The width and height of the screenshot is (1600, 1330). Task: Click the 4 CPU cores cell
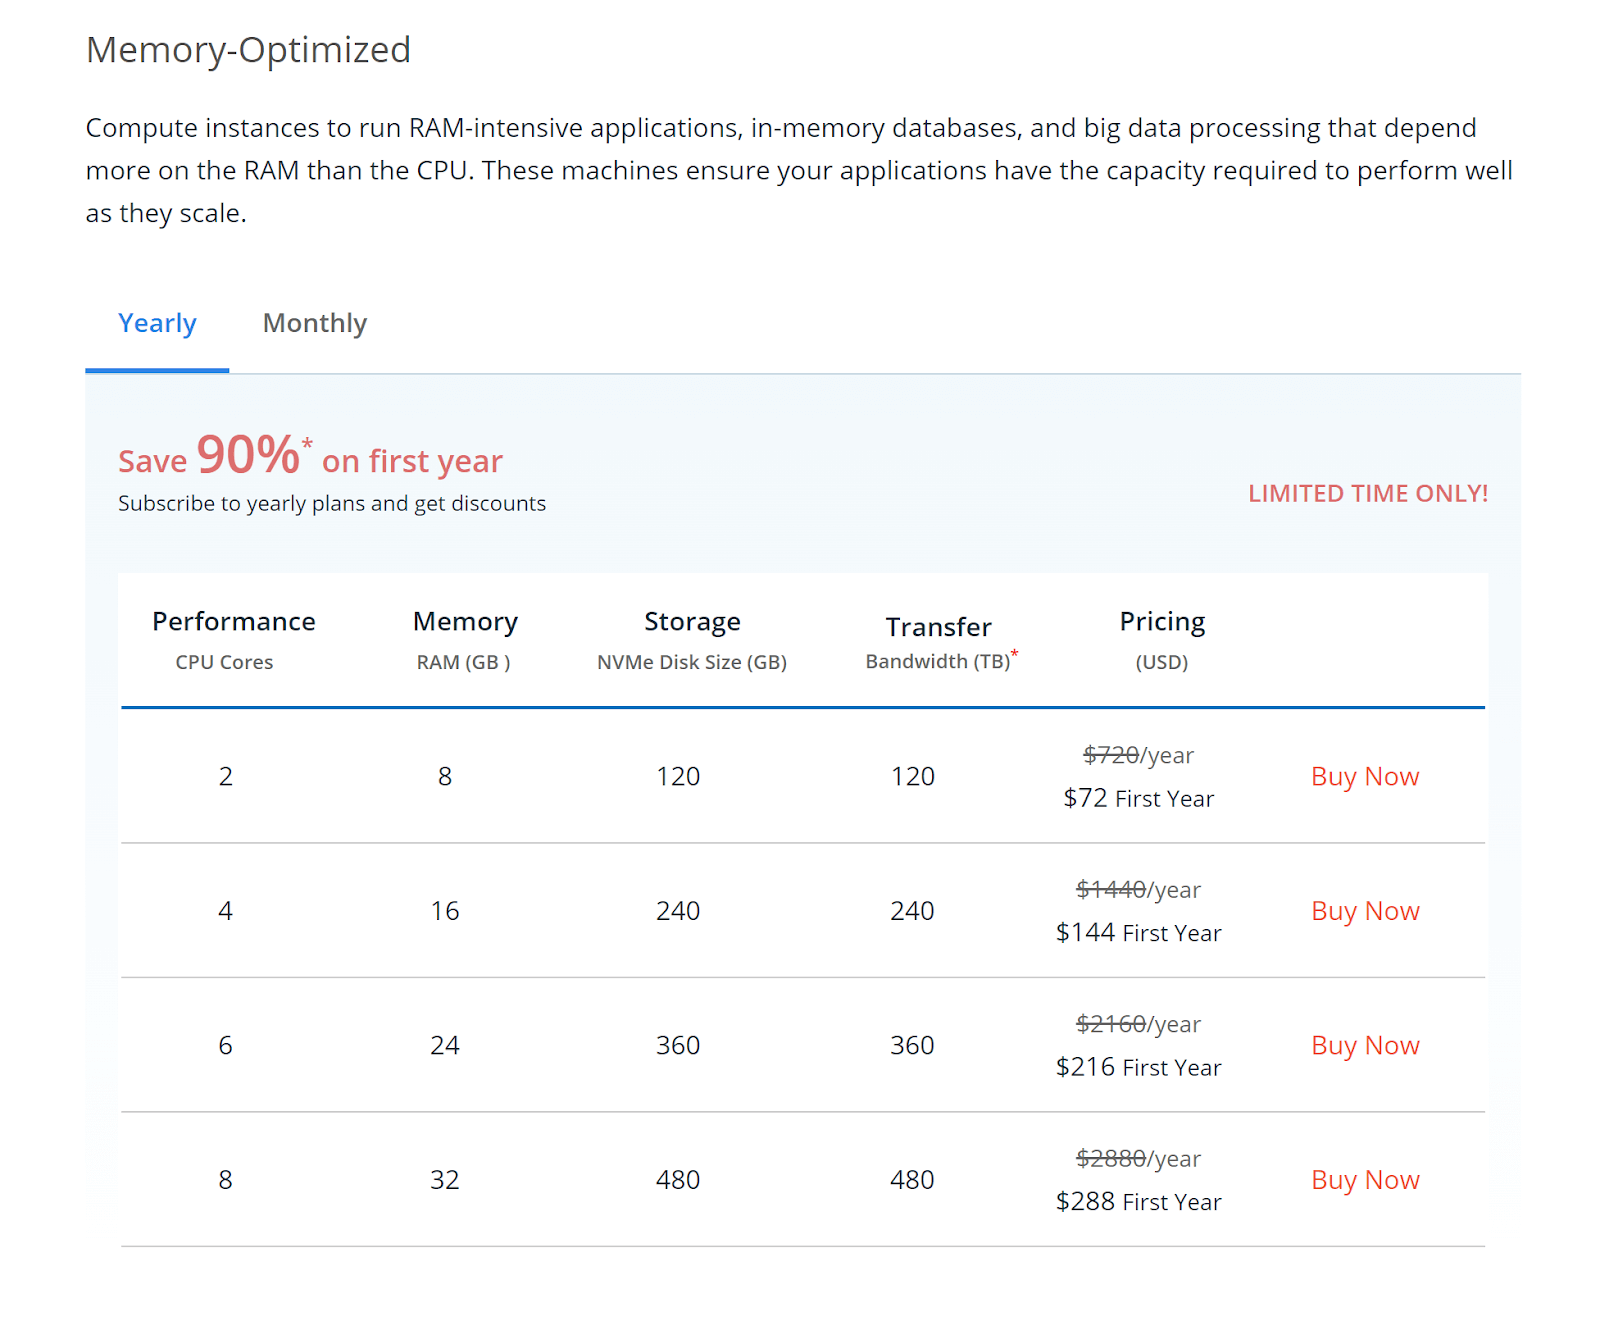(x=226, y=911)
